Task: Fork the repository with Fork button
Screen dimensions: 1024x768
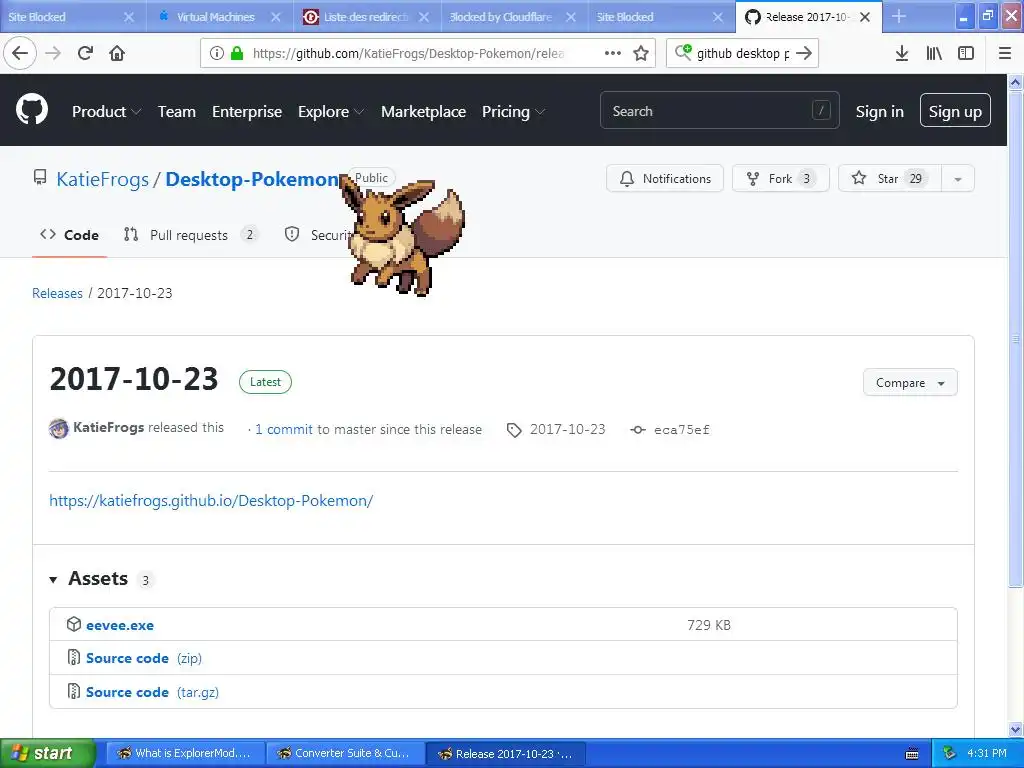Action: [x=780, y=178]
